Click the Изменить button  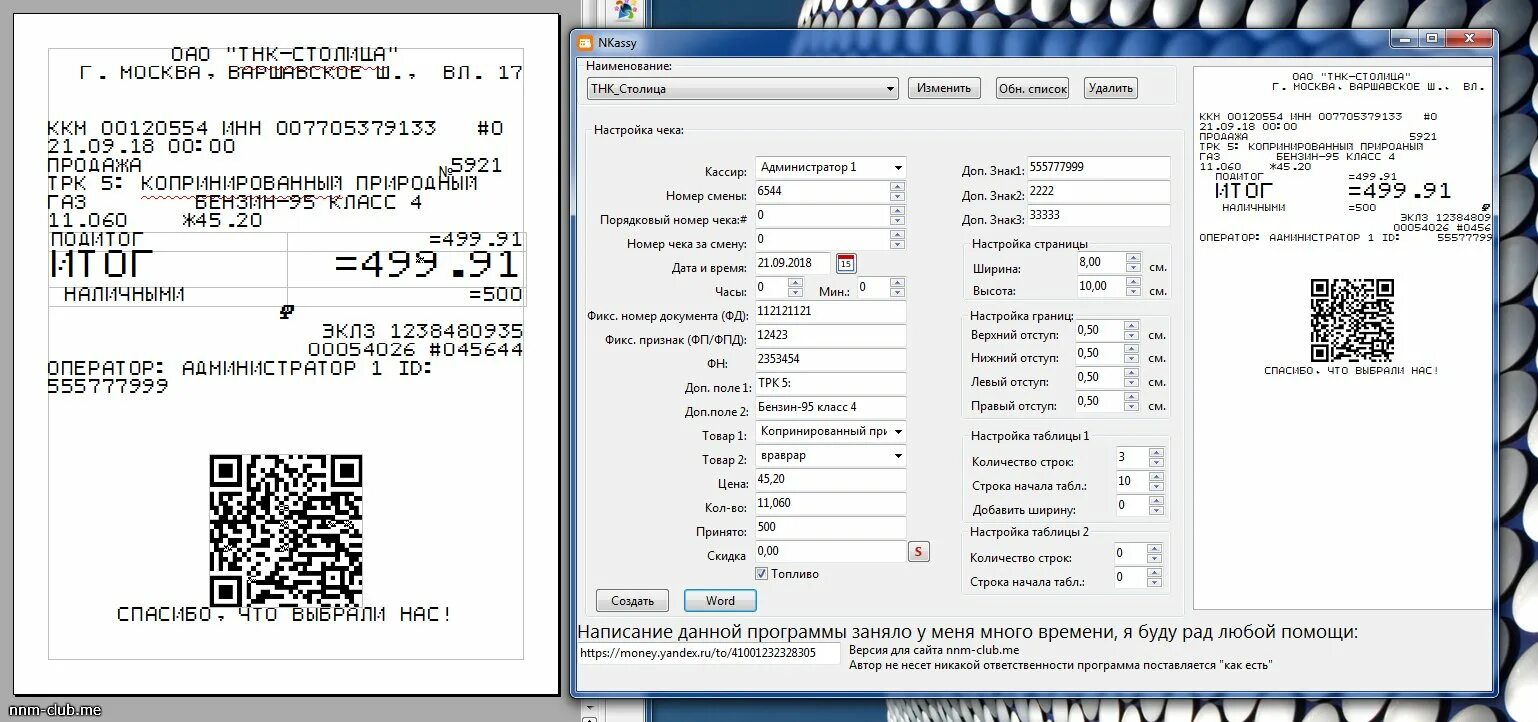(x=944, y=88)
